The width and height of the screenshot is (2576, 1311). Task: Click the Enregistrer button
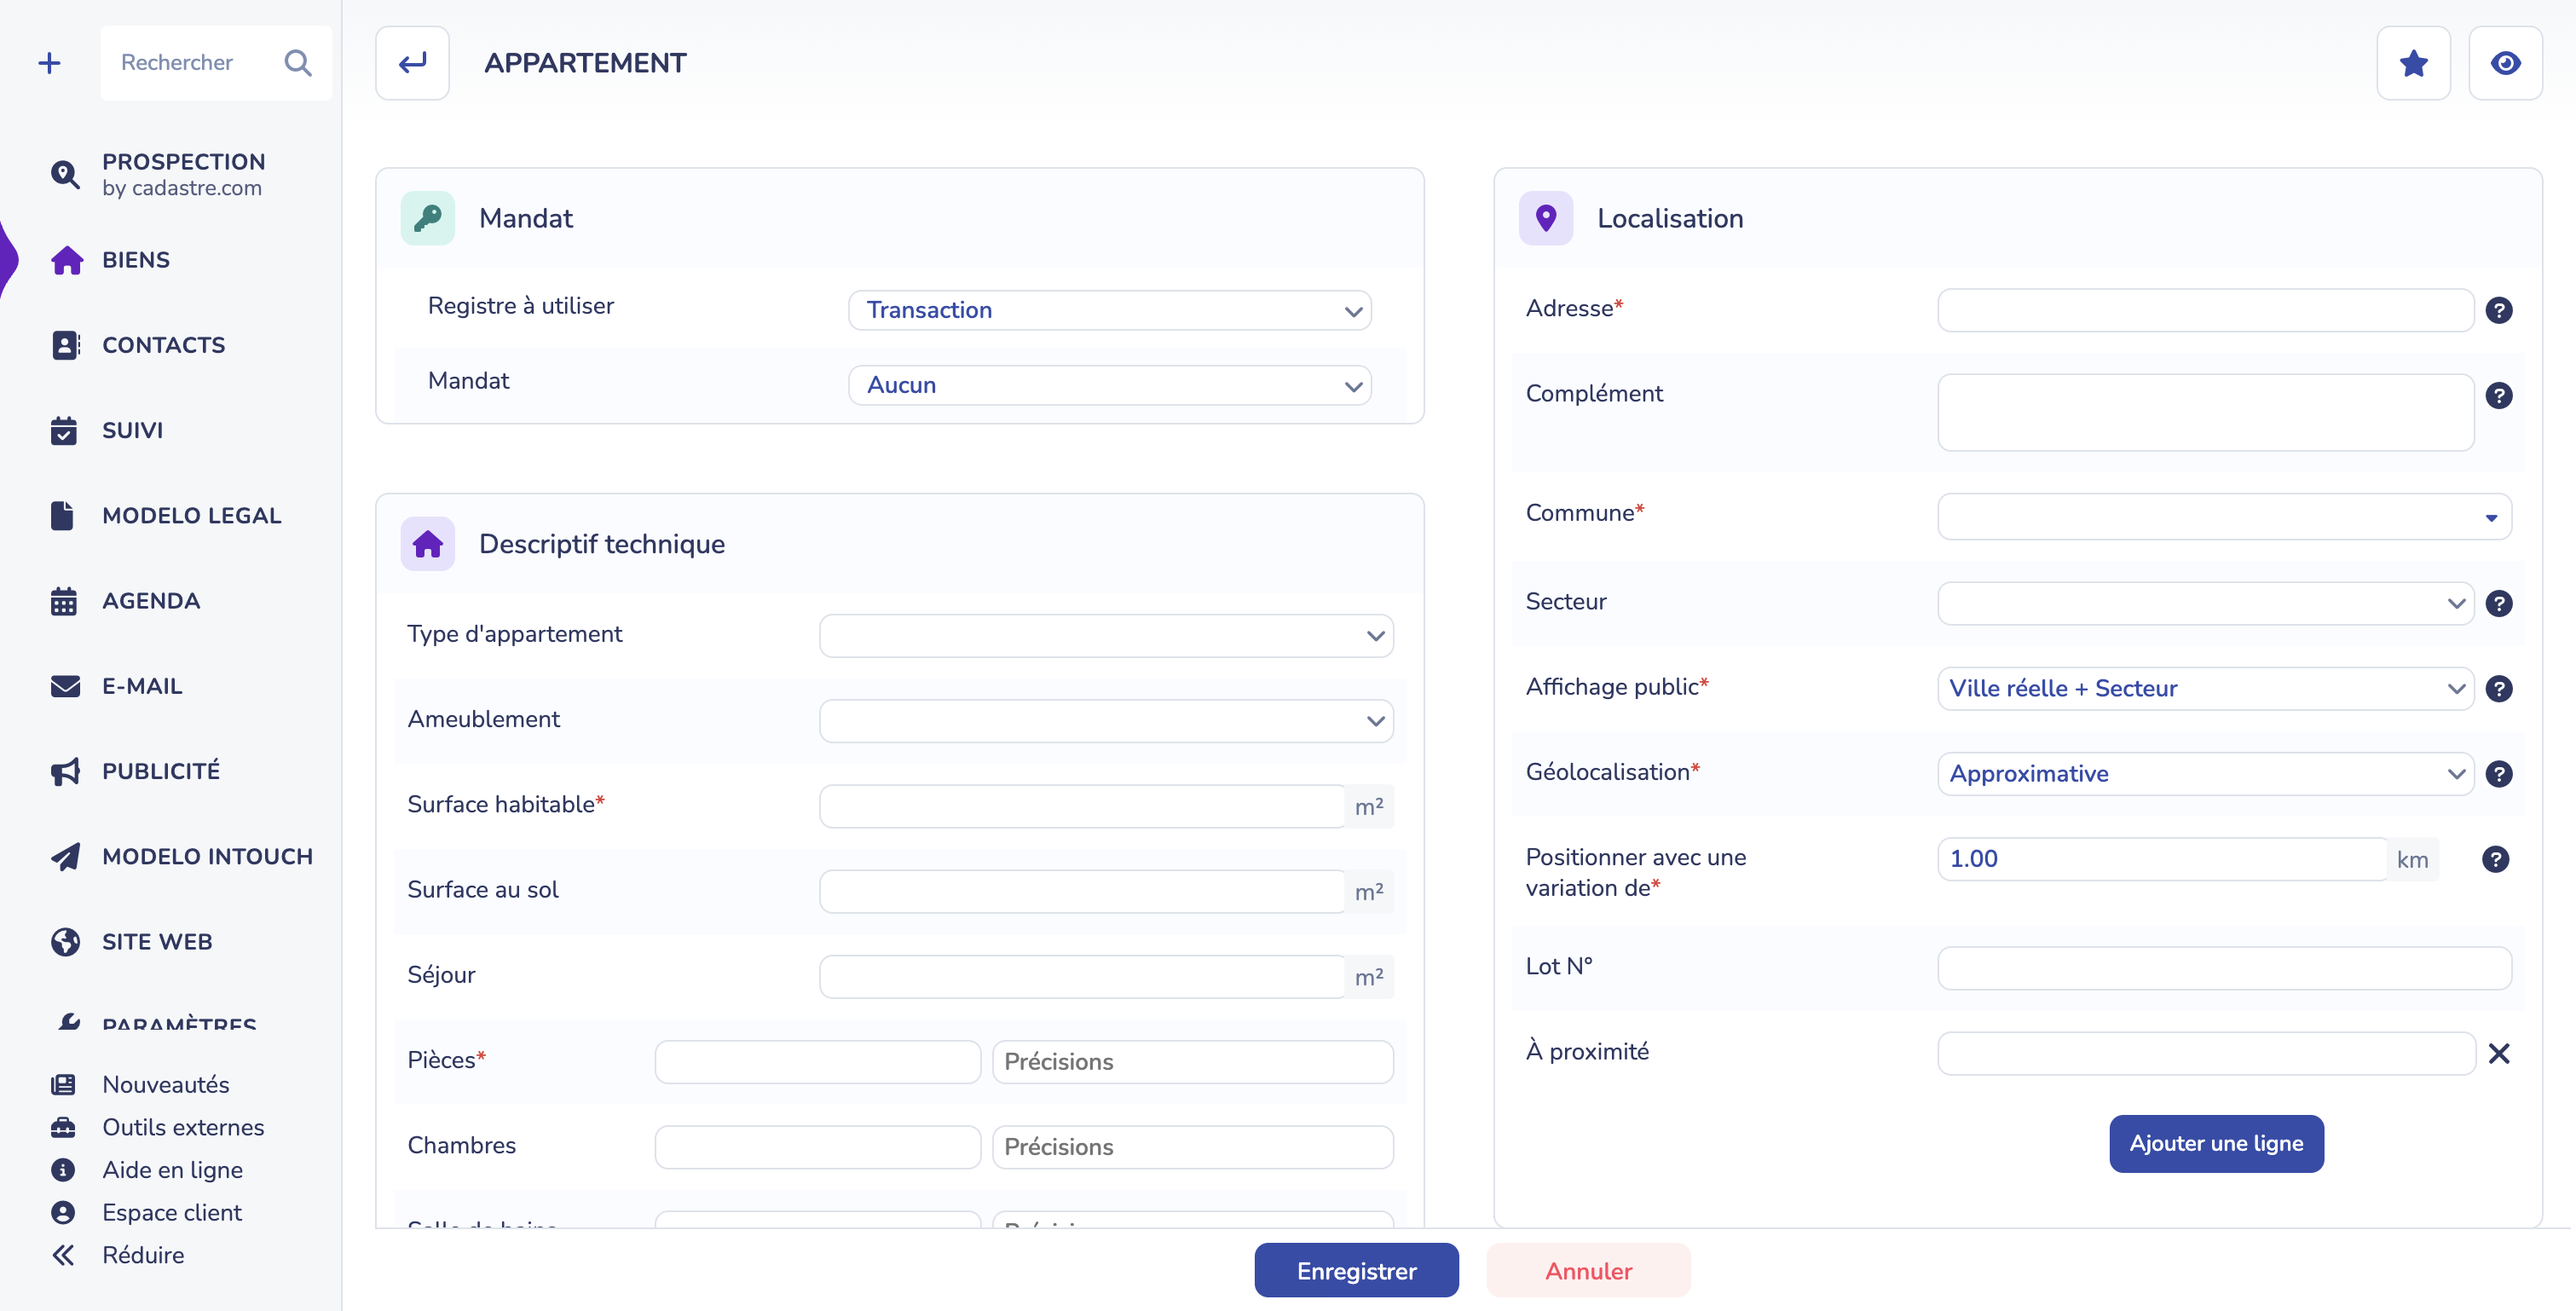tap(1356, 1270)
